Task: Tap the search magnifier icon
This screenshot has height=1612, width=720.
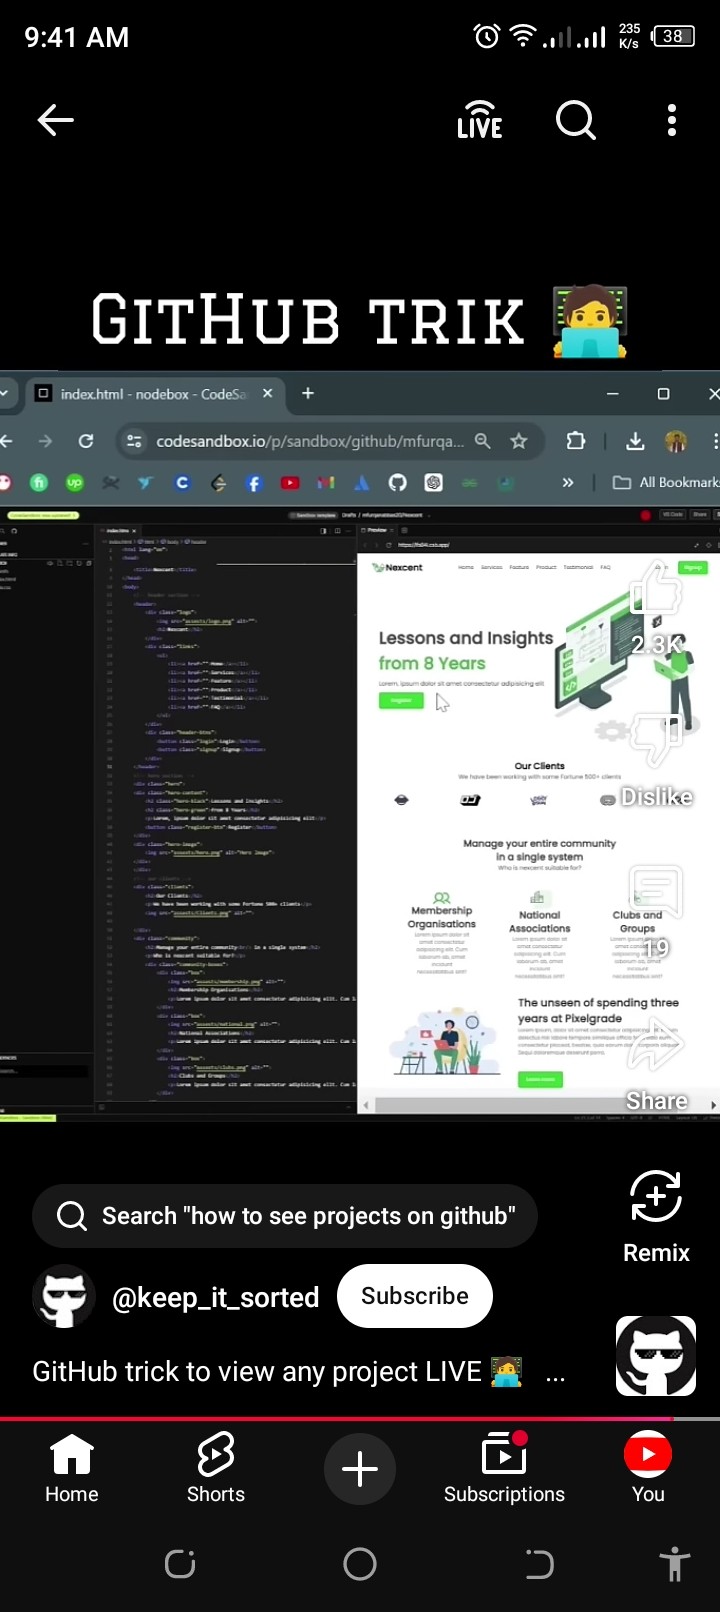Action: pos(576,121)
